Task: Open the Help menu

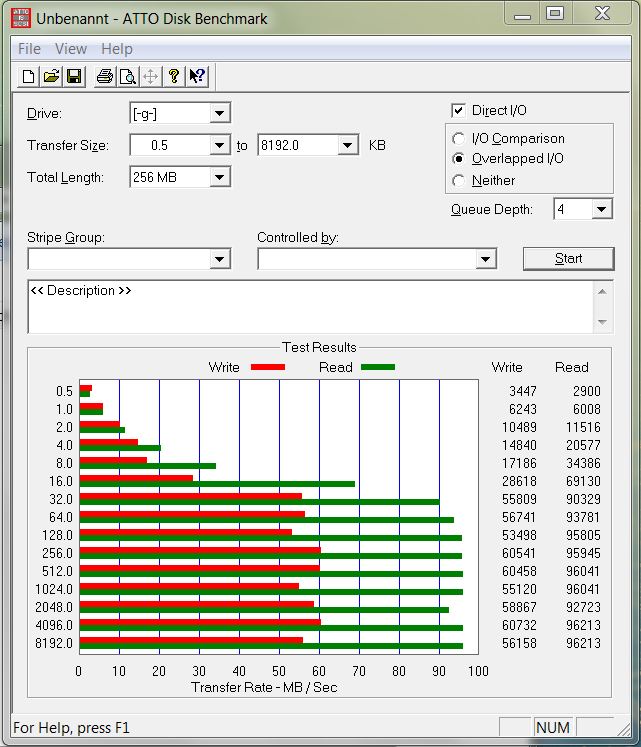Action: point(117,49)
